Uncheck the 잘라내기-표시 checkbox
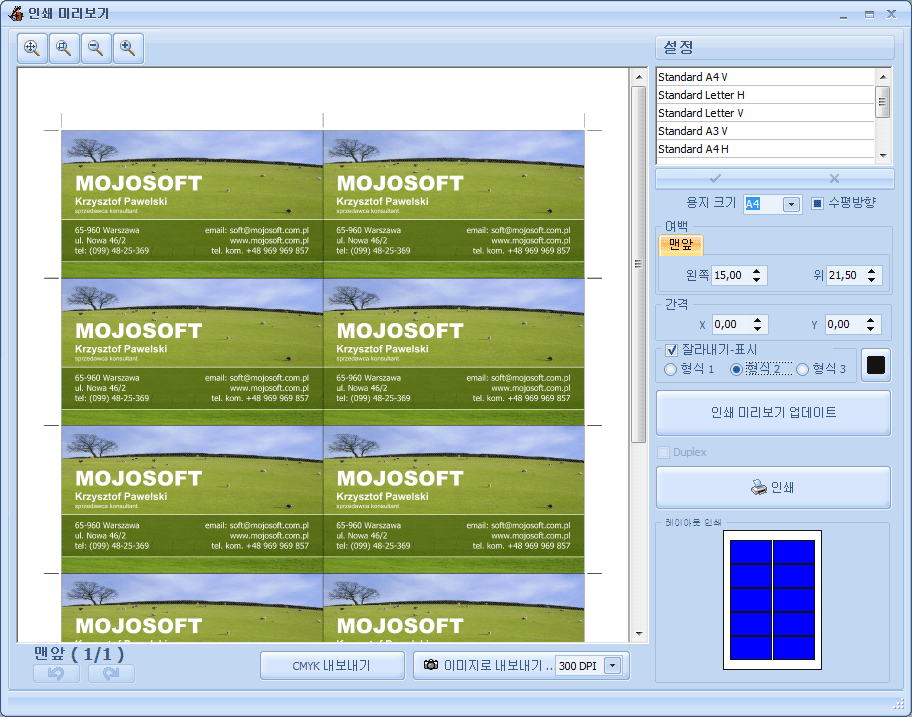The image size is (912, 717). coord(671,350)
